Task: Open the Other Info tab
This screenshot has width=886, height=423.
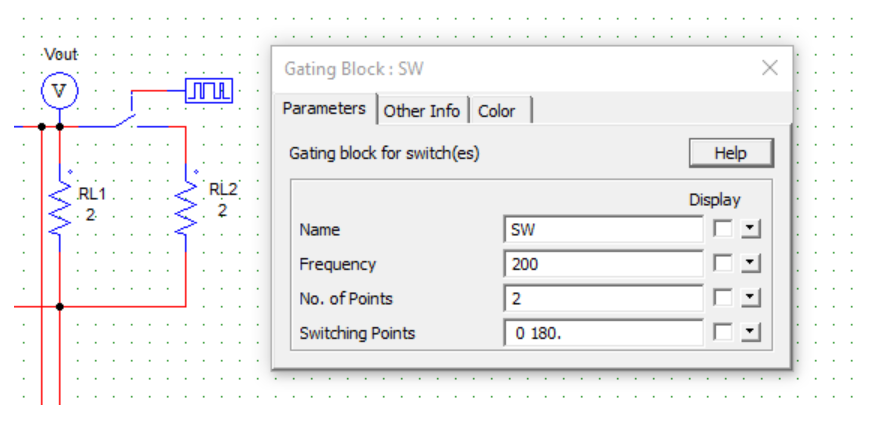Action: coord(422,111)
